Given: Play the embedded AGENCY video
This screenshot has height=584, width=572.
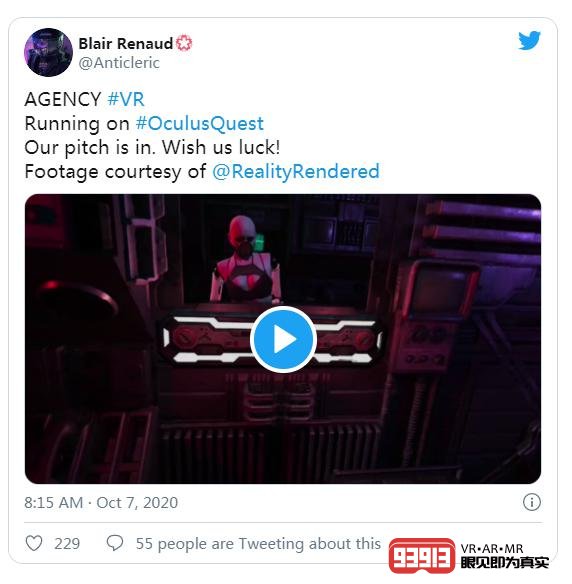Looking at the screenshot, I should tap(283, 339).
